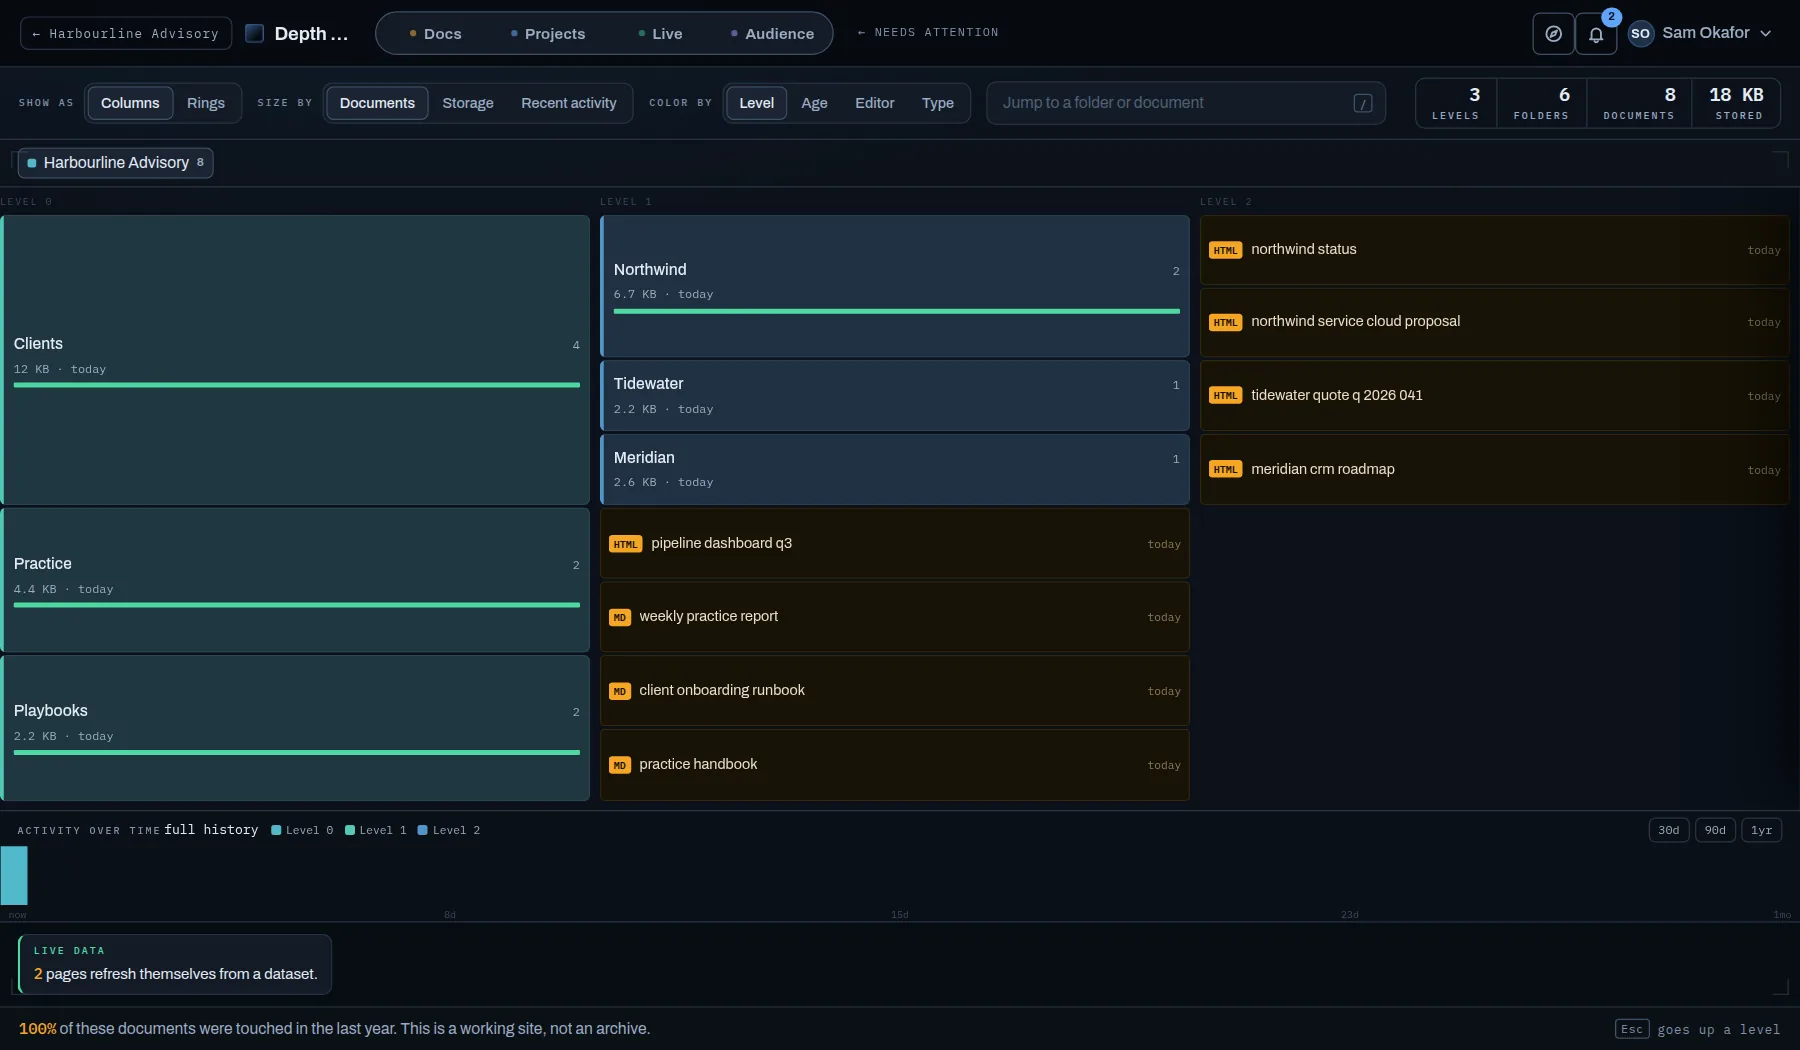The width and height of the screenshot is (1800, 1050).
Task: Set activity range to 90d
Action: point(1715,830)
